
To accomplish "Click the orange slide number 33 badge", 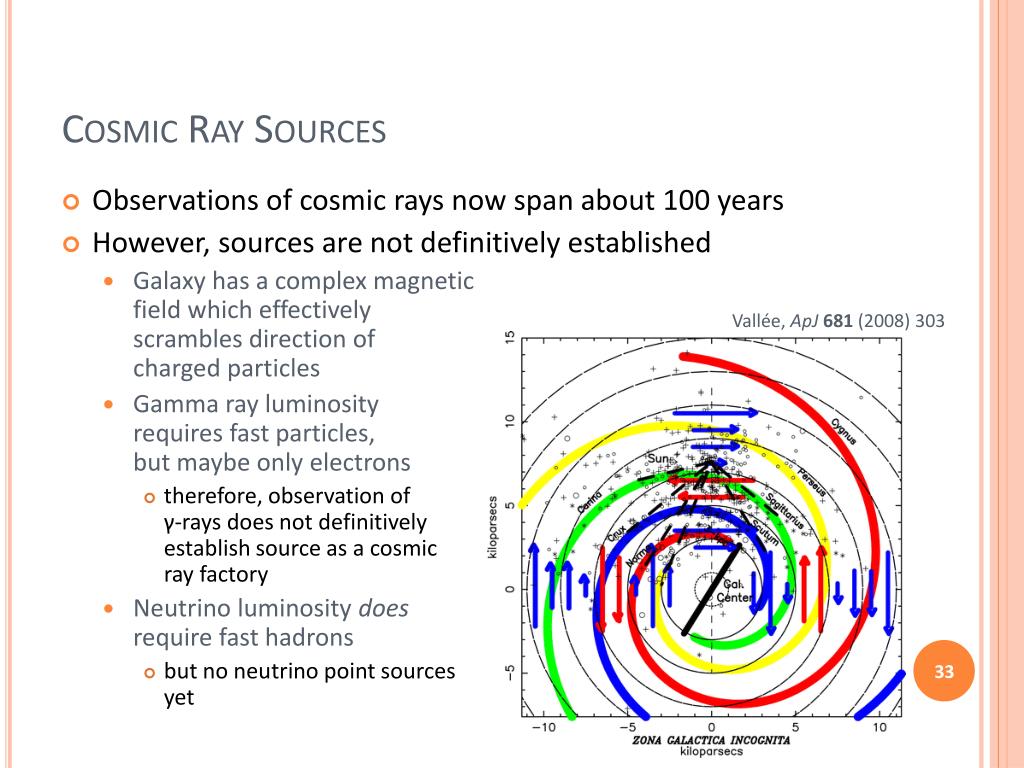I will pyautogui.click(x=944, y=671).
